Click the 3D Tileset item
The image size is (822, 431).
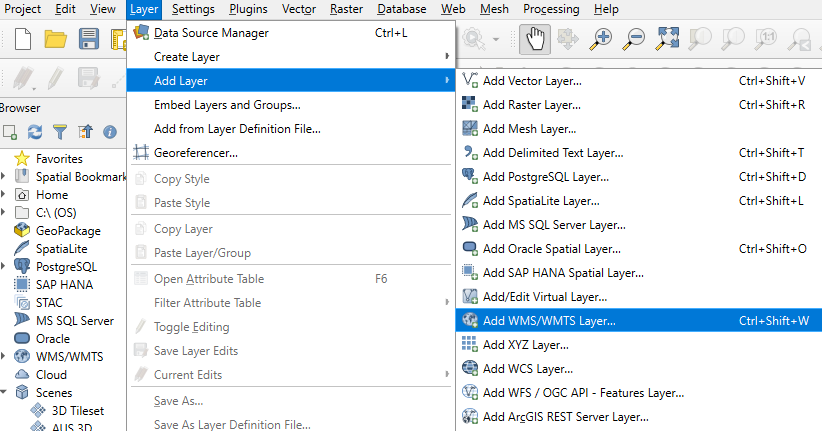click(x=78, y=410)
